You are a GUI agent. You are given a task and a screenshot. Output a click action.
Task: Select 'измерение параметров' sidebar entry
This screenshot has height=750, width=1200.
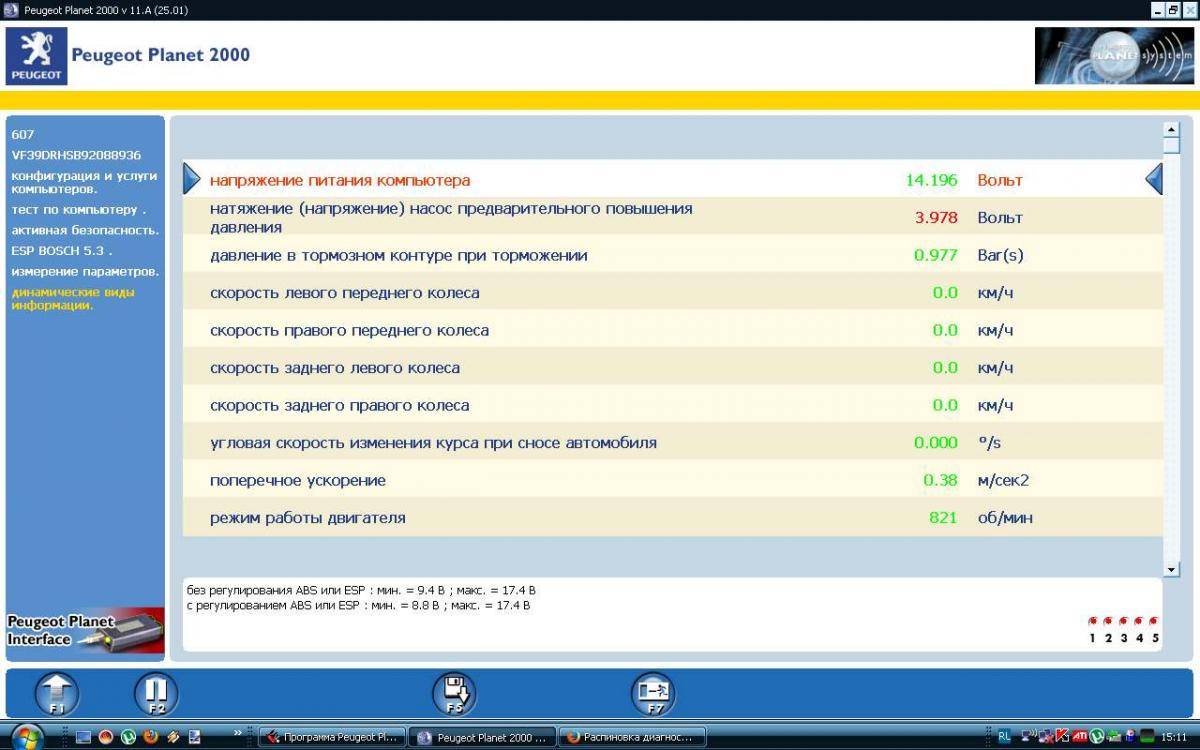(85, 272)
